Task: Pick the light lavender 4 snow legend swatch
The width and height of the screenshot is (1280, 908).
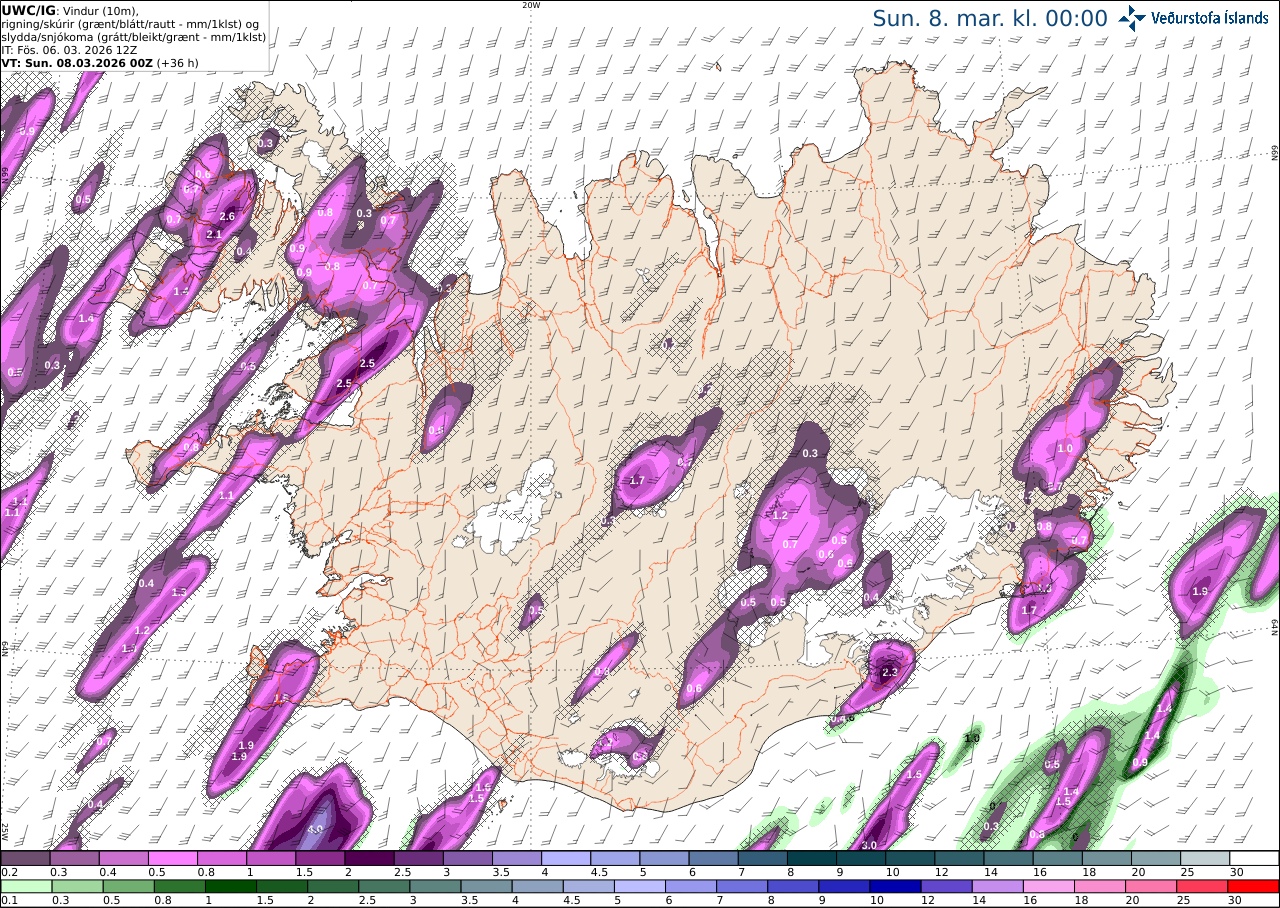Action: coord(566,858)
